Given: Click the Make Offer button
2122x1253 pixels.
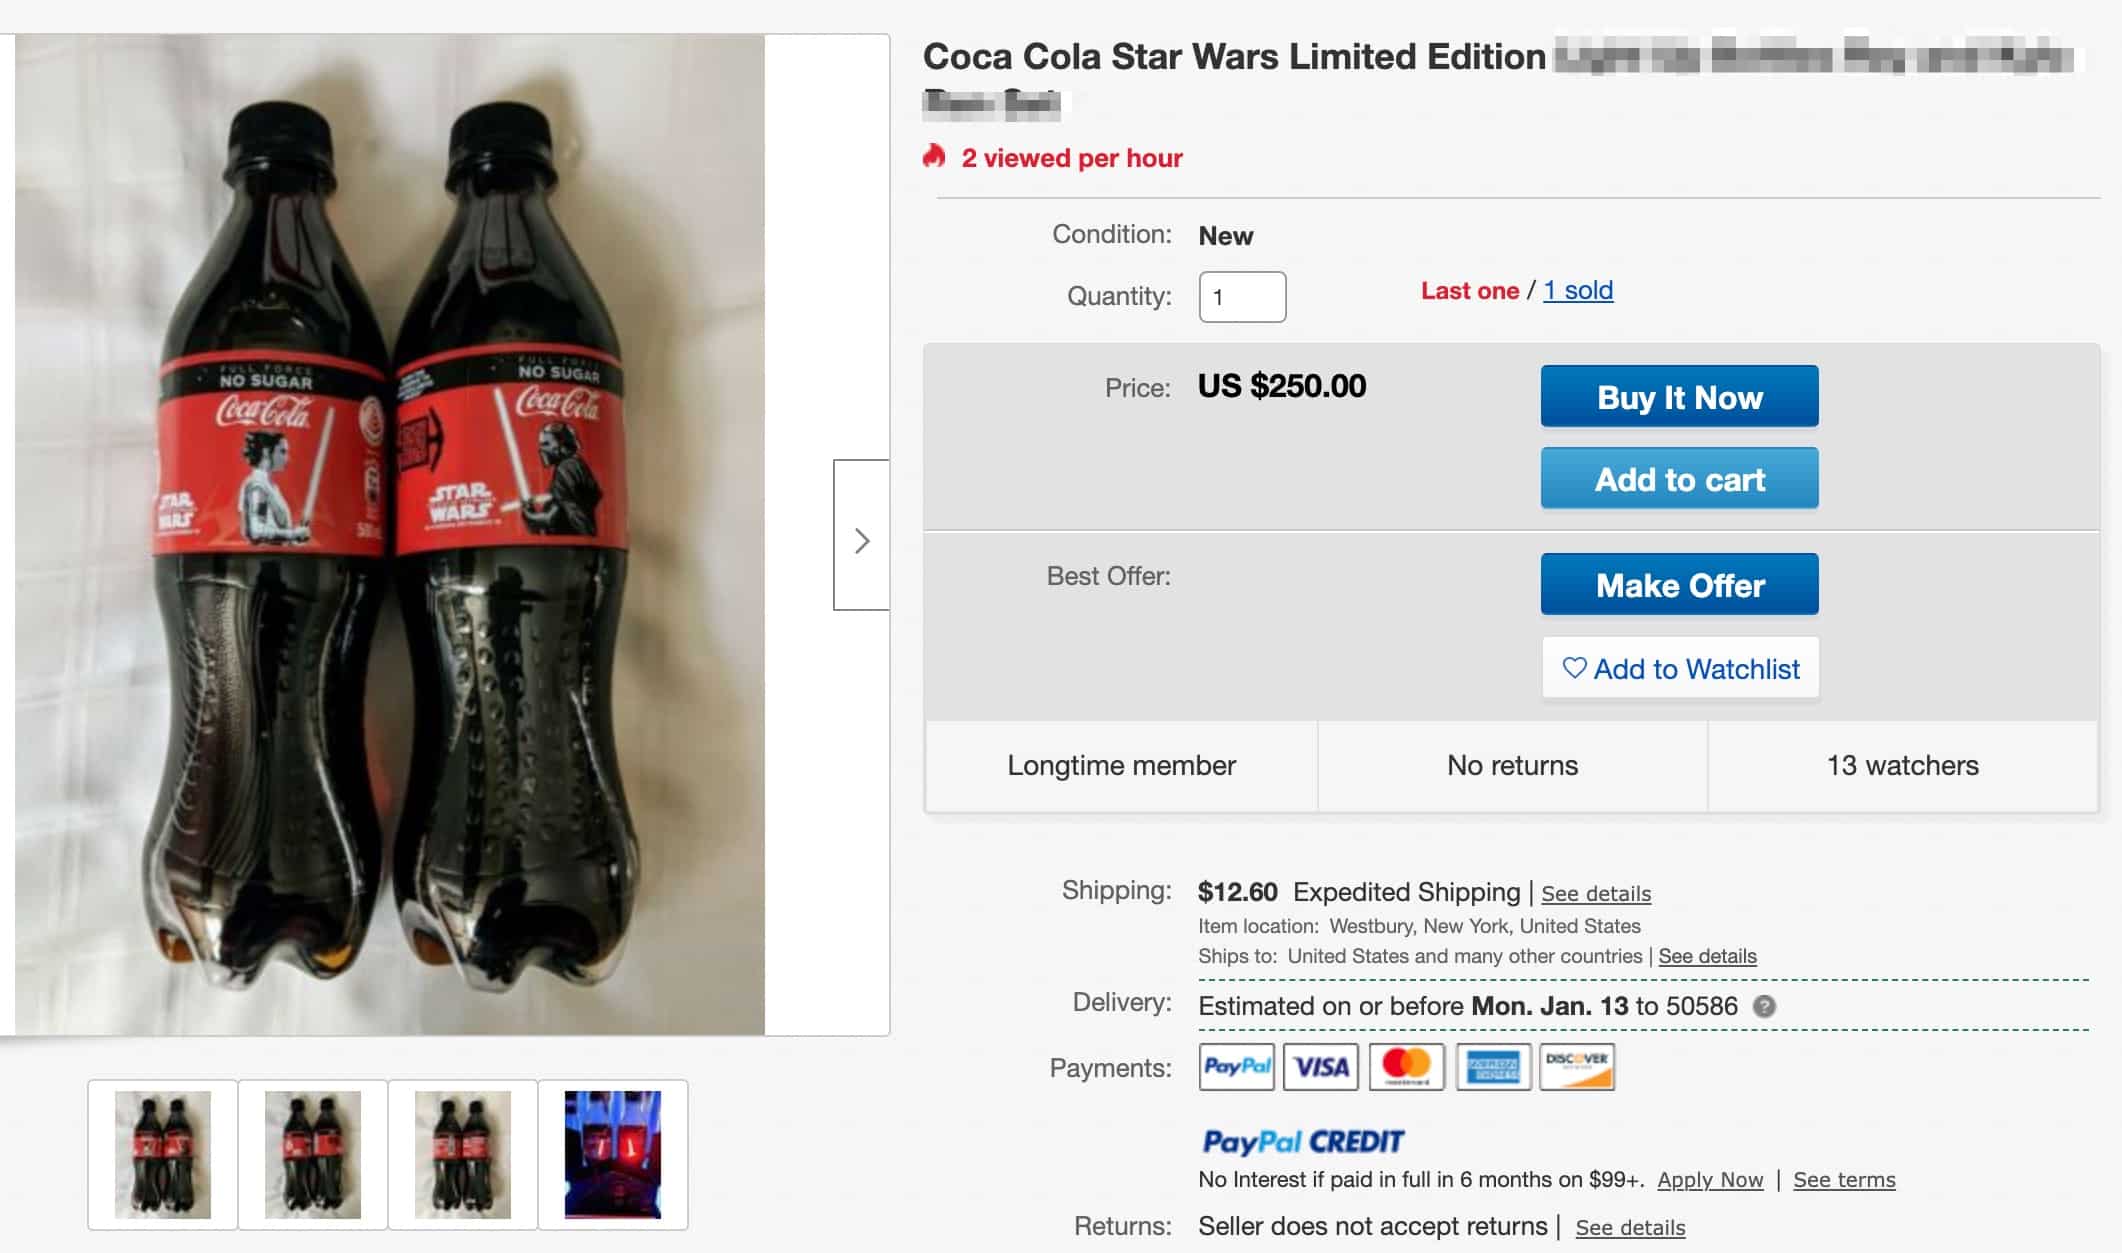Looking at the screenshot, I should tap(1679, 584).
